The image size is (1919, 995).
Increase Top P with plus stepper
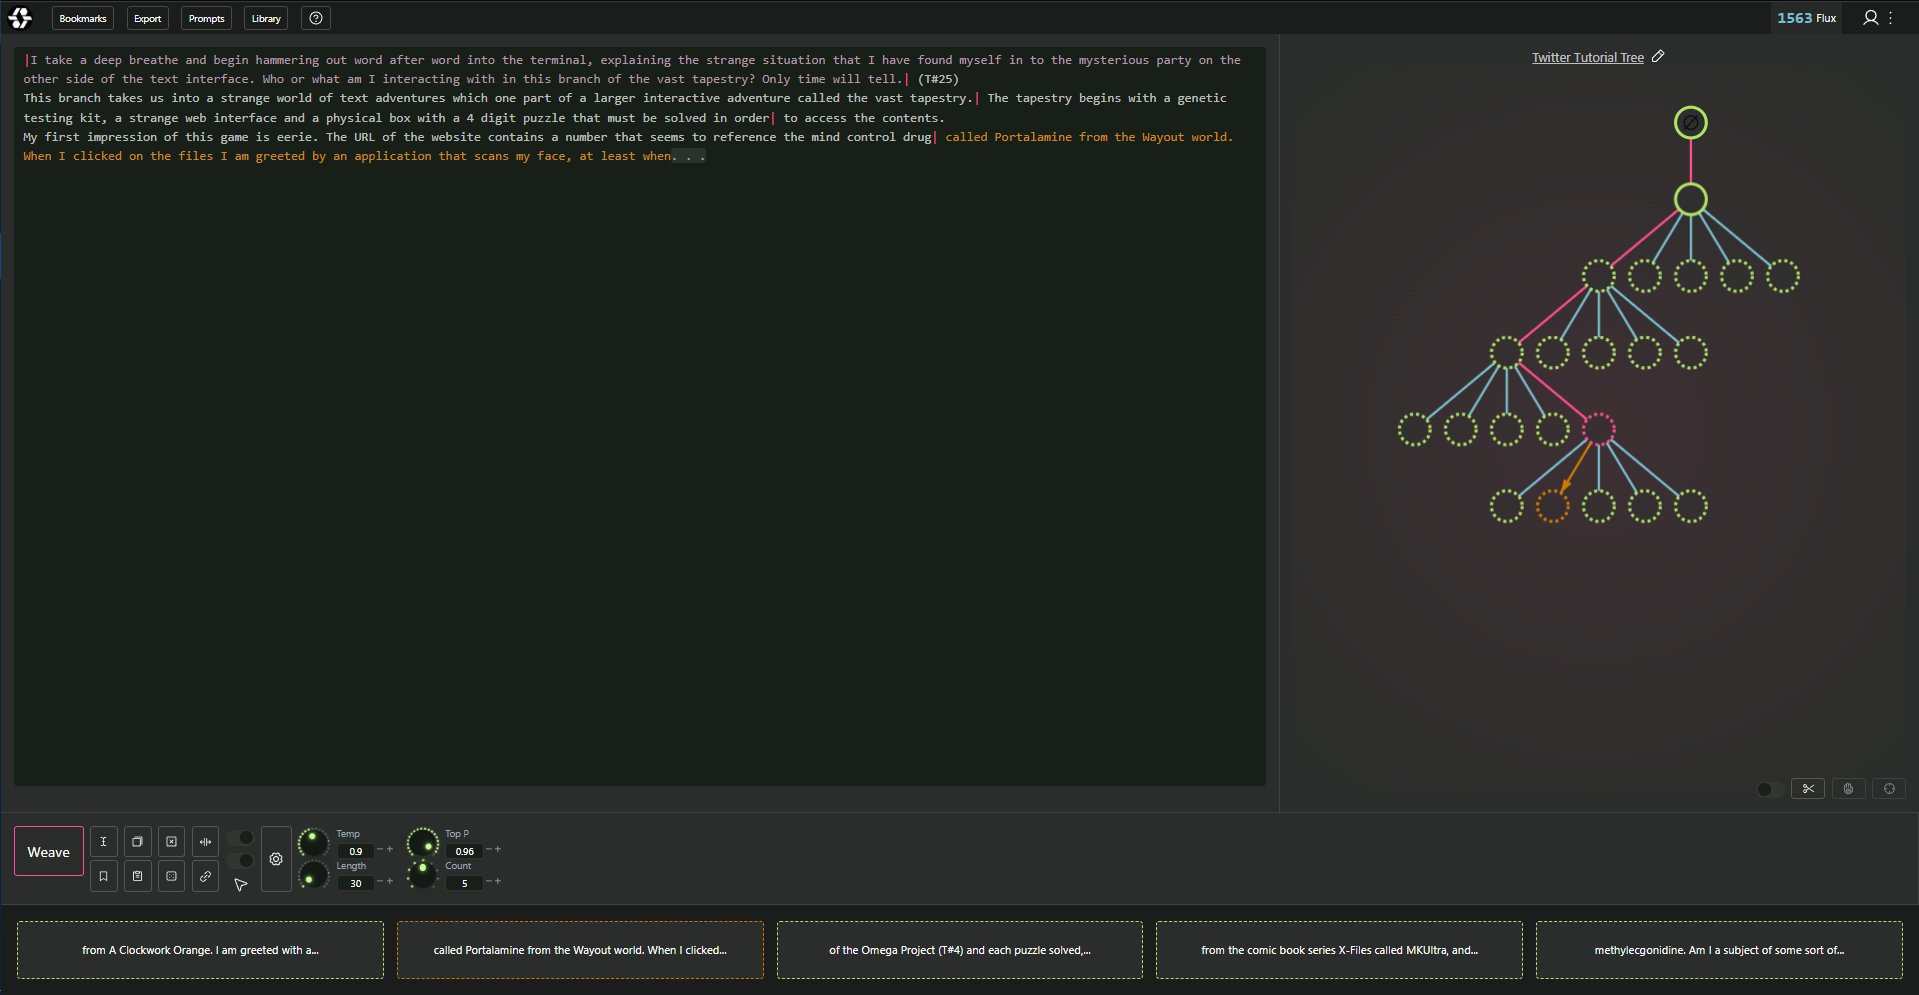(498, 850)
